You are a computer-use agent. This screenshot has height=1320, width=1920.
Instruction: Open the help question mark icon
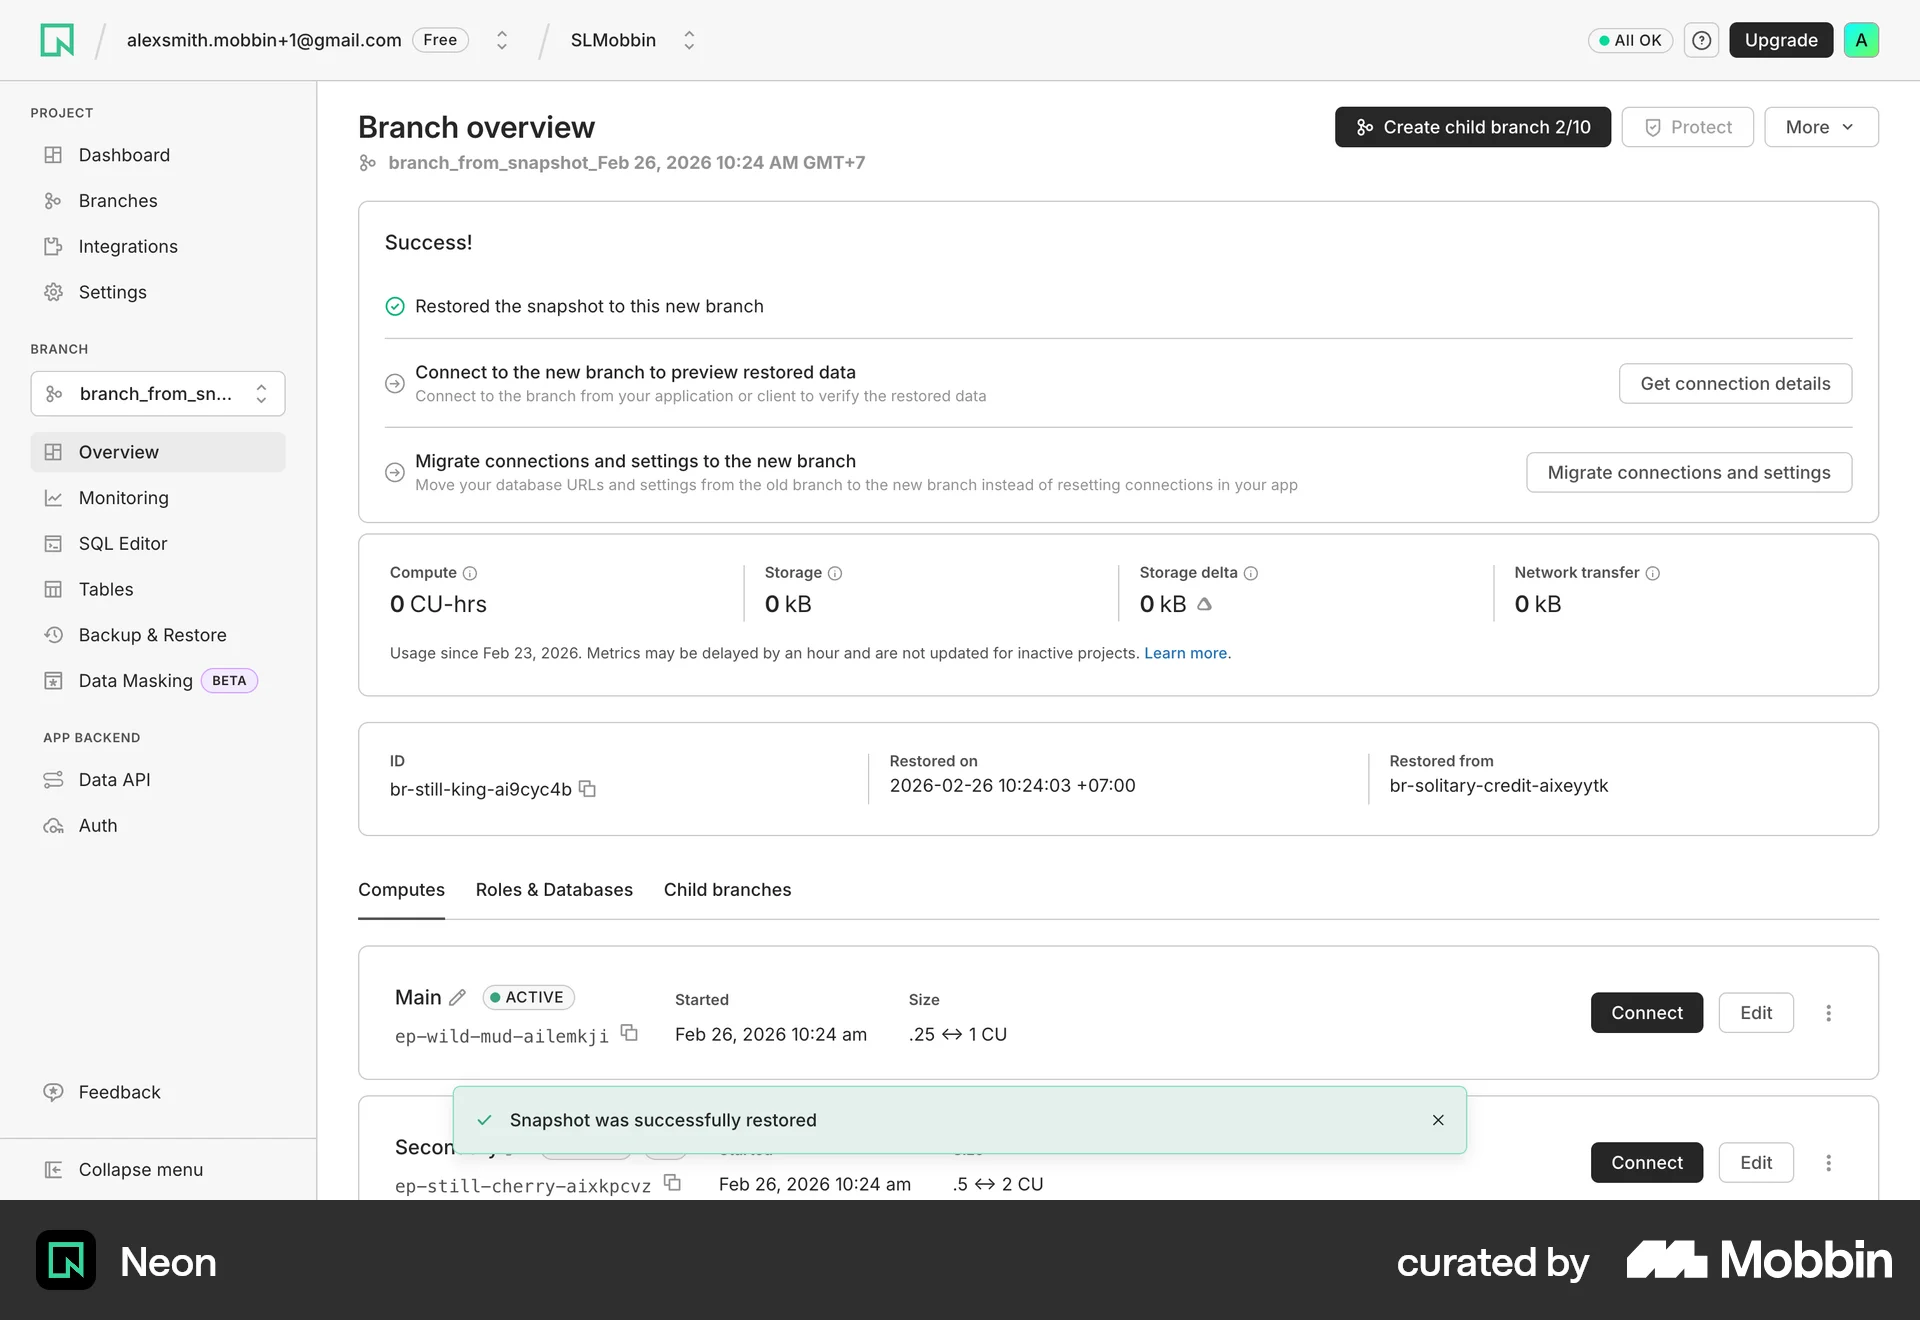pos(1701,40)
